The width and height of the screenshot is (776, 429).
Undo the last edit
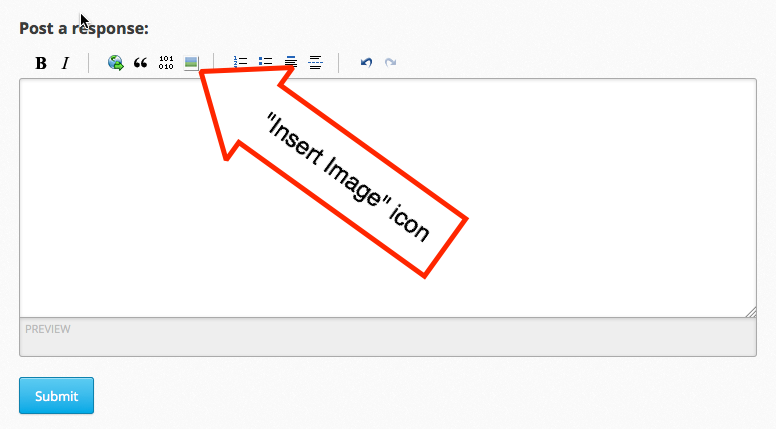[366, 63]
